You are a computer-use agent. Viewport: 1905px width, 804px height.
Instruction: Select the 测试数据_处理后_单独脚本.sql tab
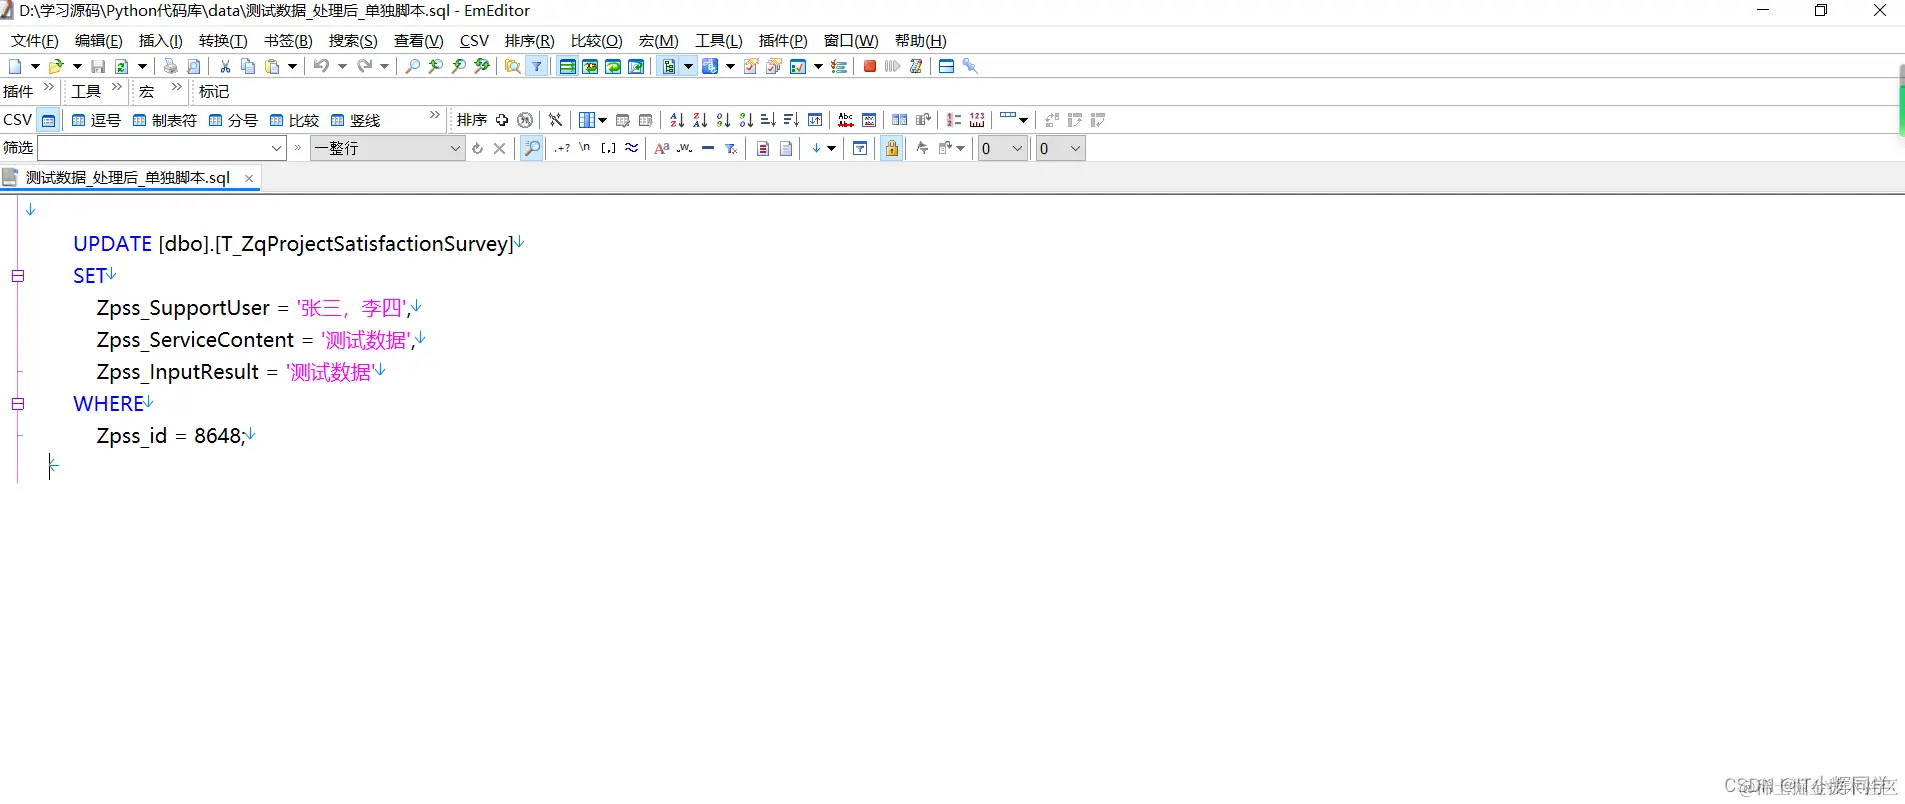[128, 177]
